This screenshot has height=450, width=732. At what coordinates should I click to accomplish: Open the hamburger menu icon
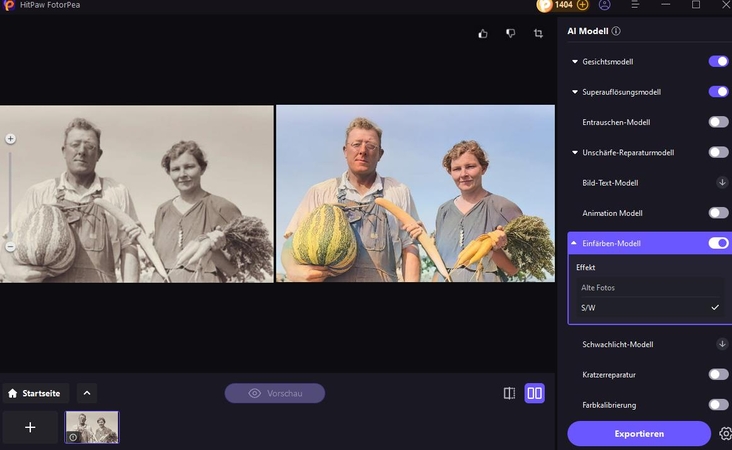point(635,5)
